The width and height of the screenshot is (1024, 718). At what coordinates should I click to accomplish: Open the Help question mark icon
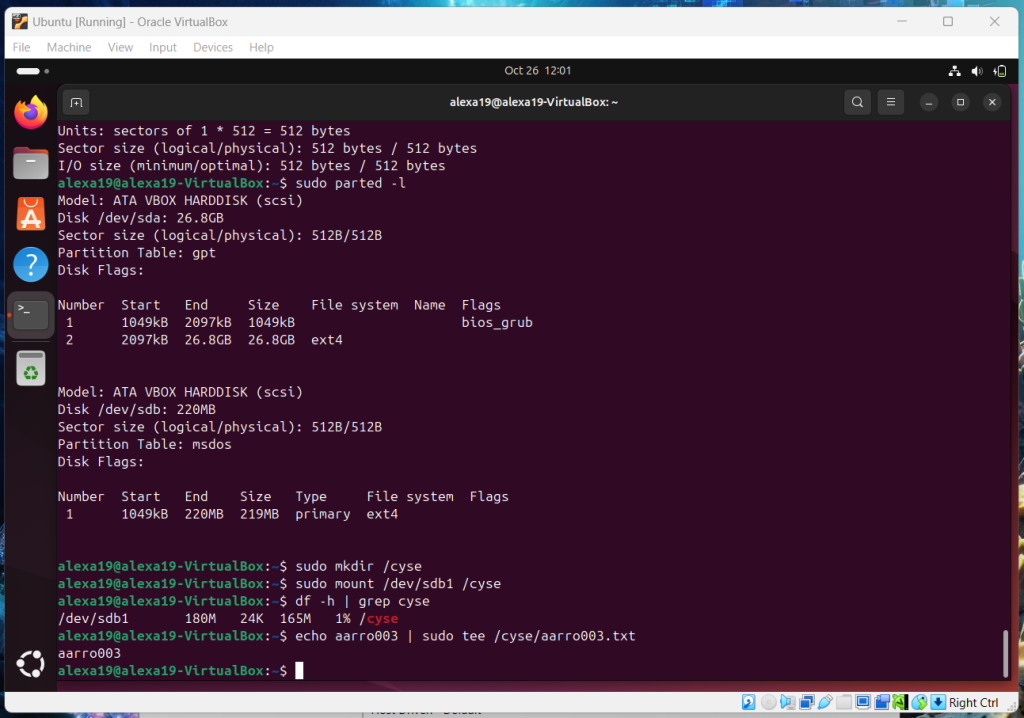31,264
